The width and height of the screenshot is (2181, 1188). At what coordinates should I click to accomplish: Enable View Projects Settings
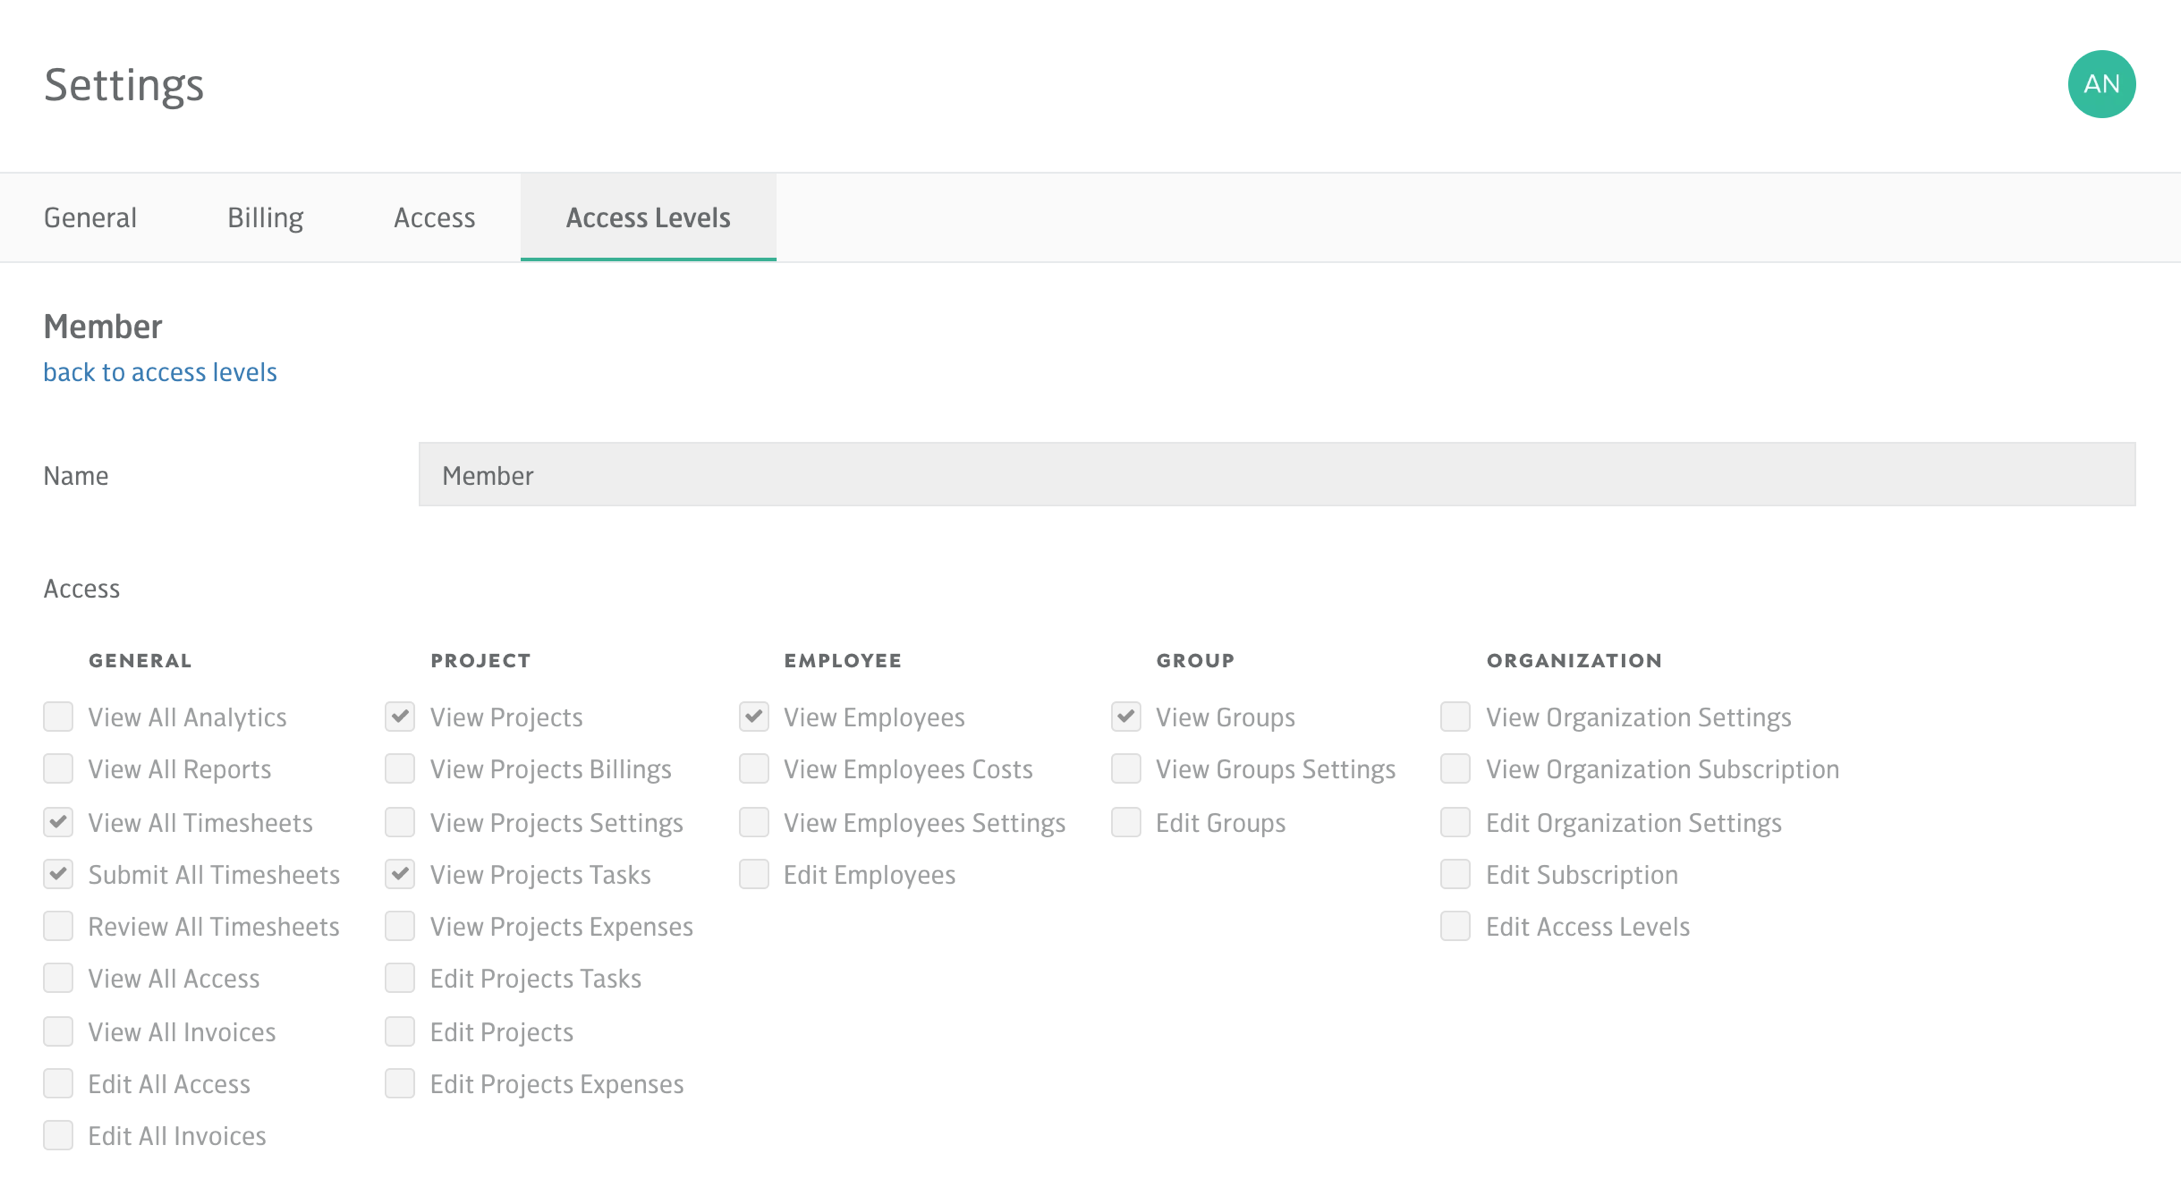(400, 822)
